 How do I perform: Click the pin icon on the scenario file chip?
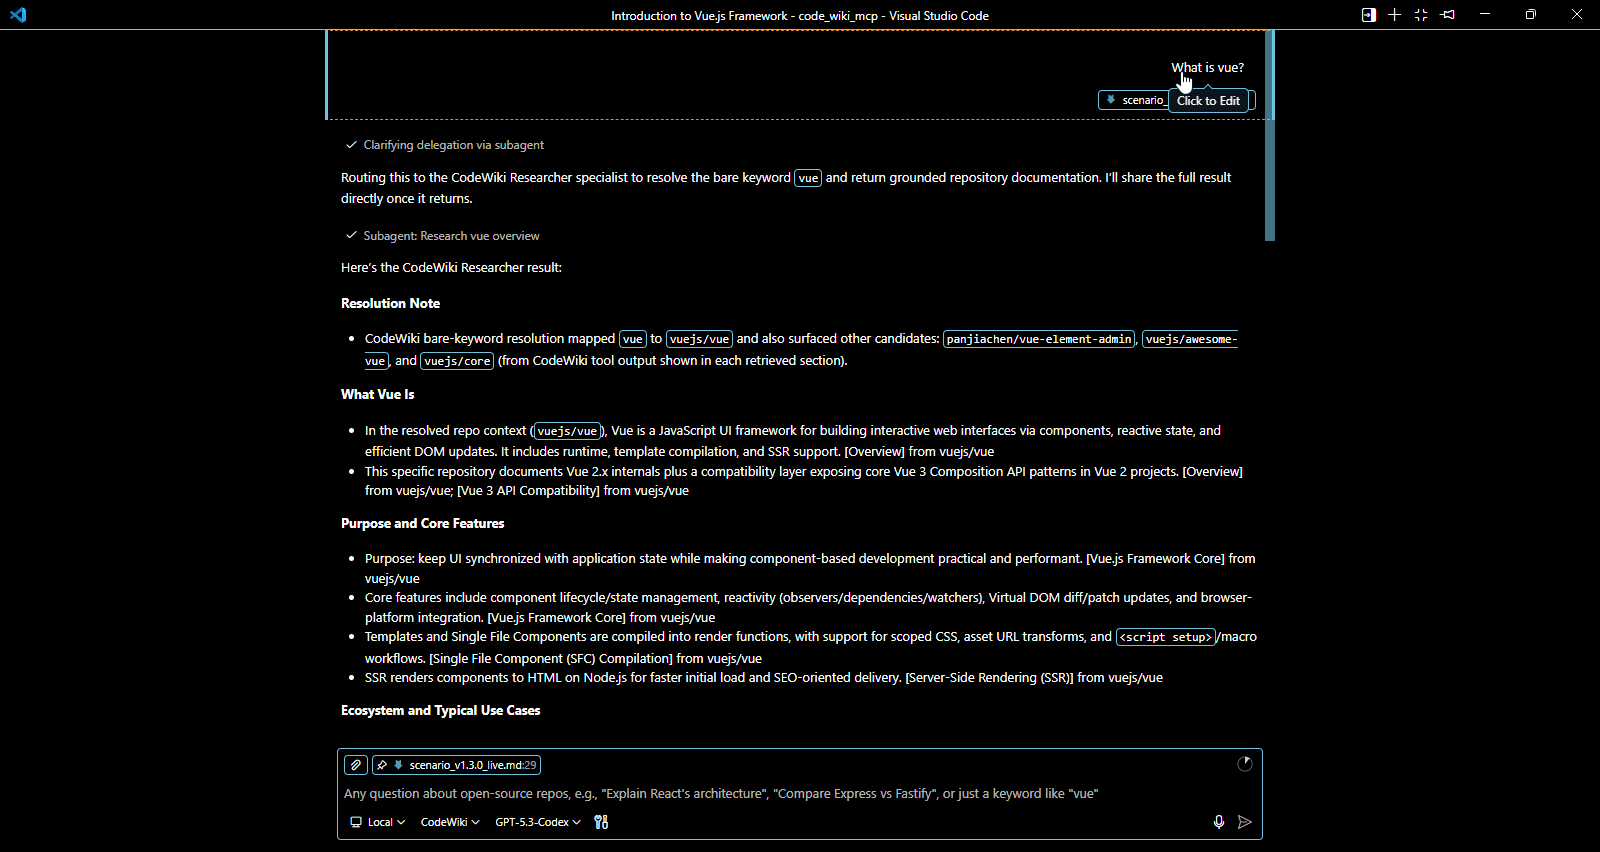pos(382,765)
